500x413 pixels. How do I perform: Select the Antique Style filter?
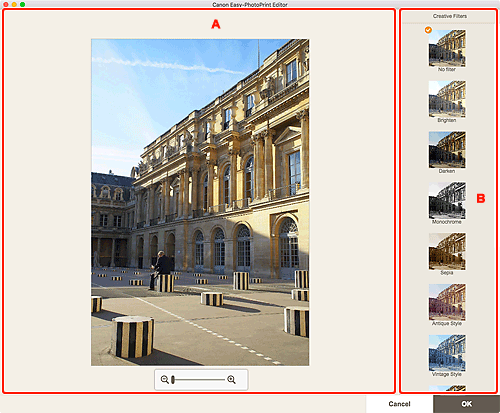coord(447,302)
